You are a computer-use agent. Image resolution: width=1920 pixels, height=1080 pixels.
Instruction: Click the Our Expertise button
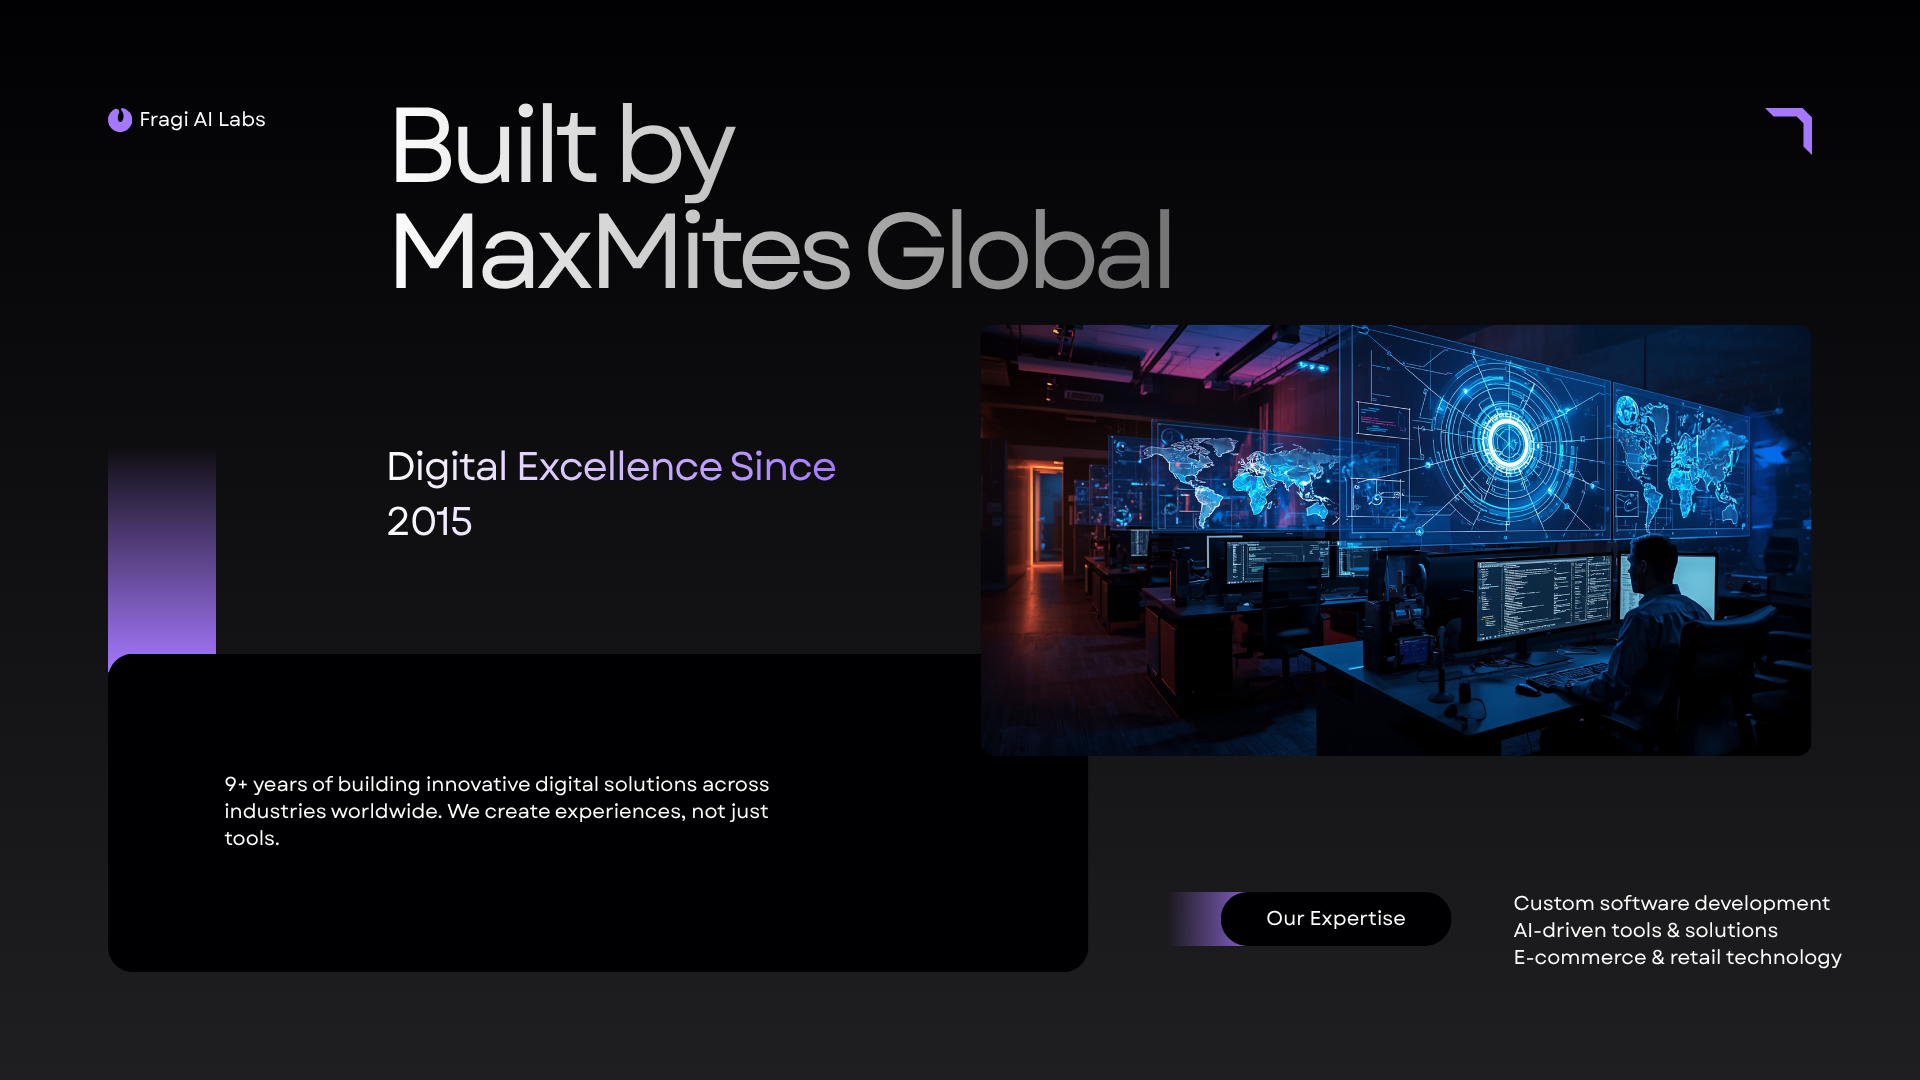click(x=1335, y=918)
